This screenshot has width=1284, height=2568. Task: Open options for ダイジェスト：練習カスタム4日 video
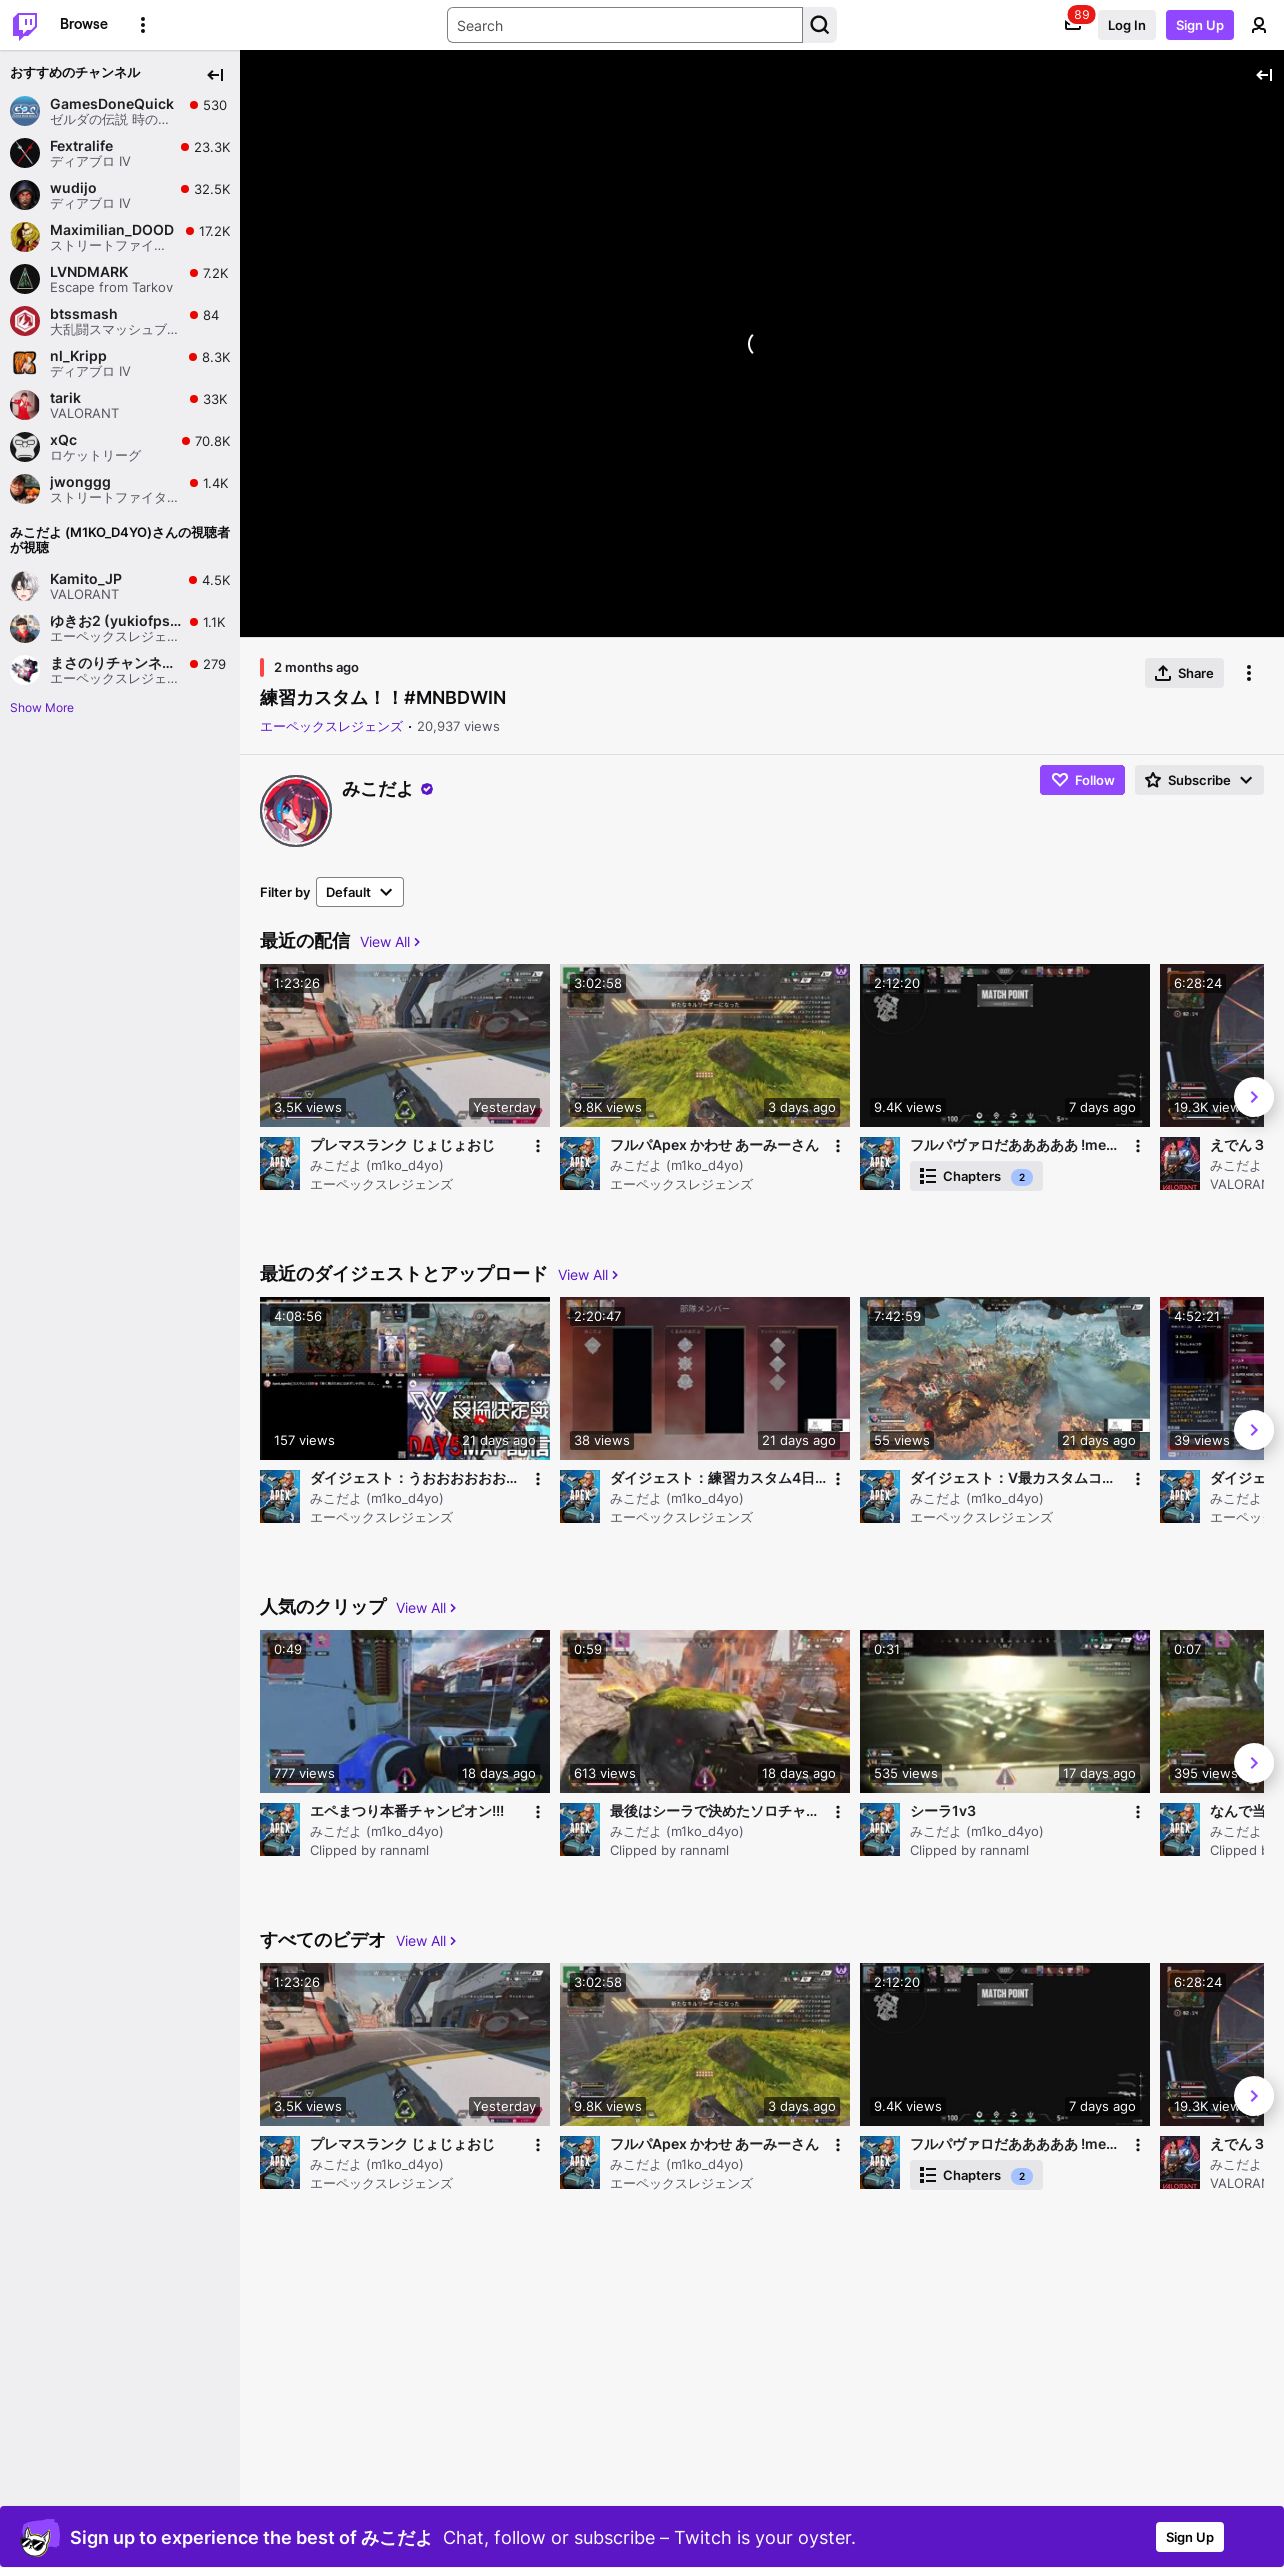[838, 1479]
